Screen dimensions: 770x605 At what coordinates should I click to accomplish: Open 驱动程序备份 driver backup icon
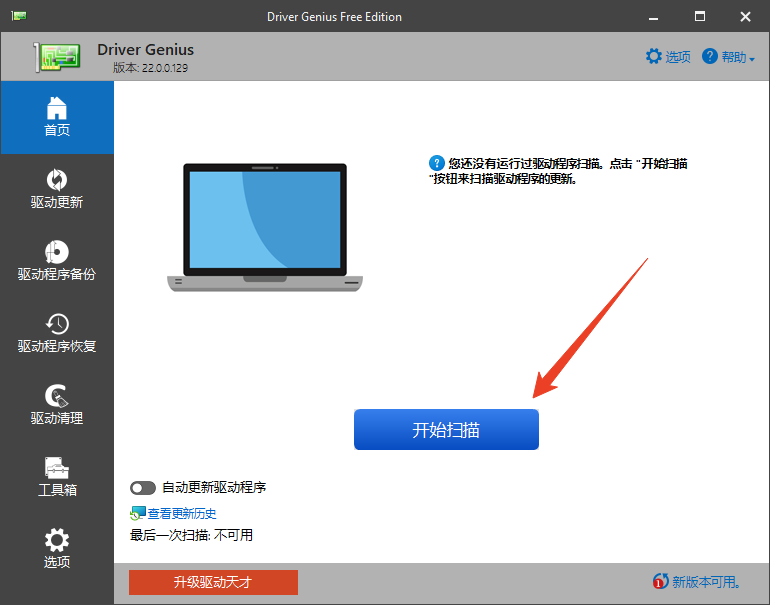click(x=57, y=252)
